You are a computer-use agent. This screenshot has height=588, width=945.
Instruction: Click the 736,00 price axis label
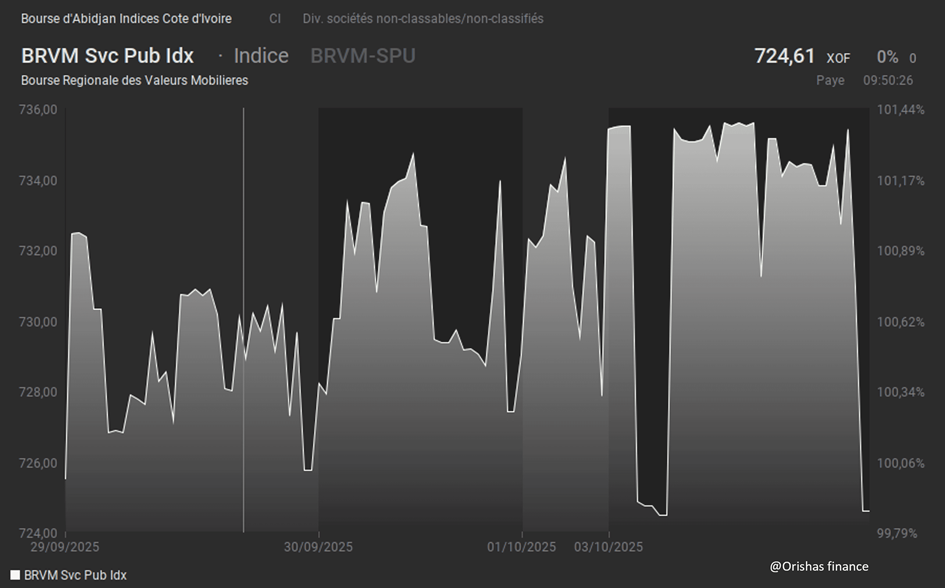(38, 110)
